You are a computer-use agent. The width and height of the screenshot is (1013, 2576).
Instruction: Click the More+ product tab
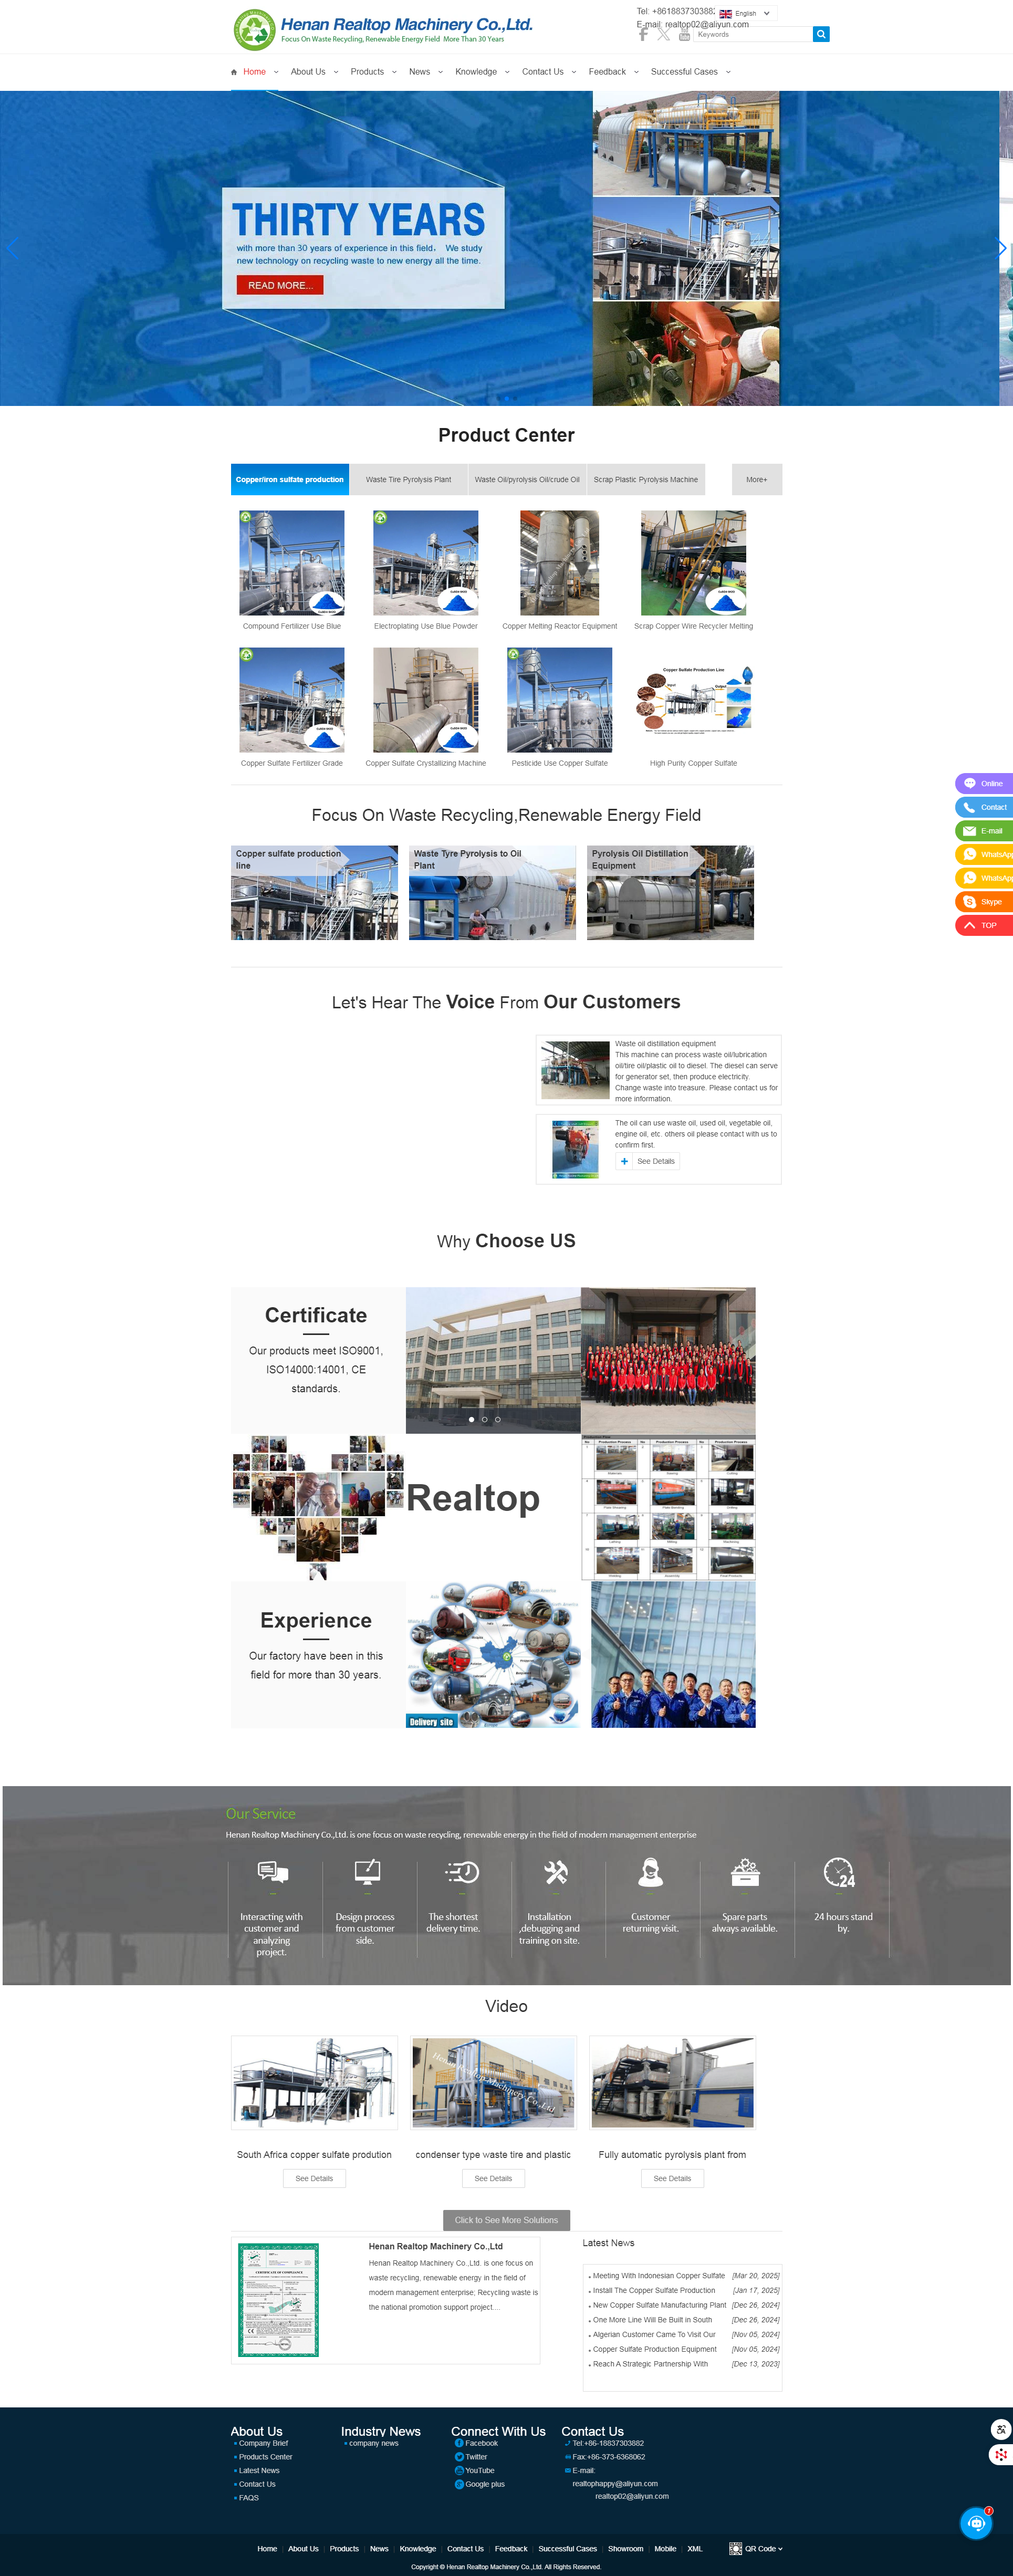click(x=757, y=479)
